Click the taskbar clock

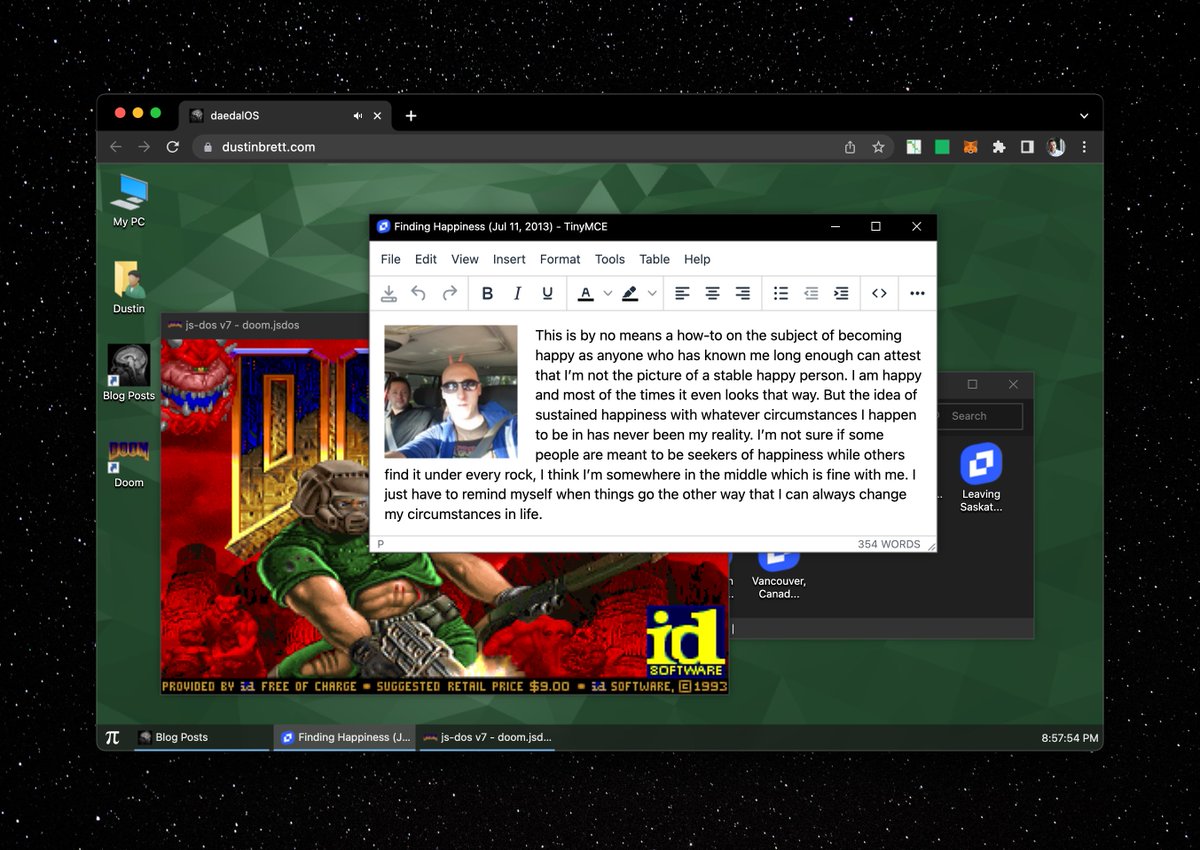coord(1070,738)
